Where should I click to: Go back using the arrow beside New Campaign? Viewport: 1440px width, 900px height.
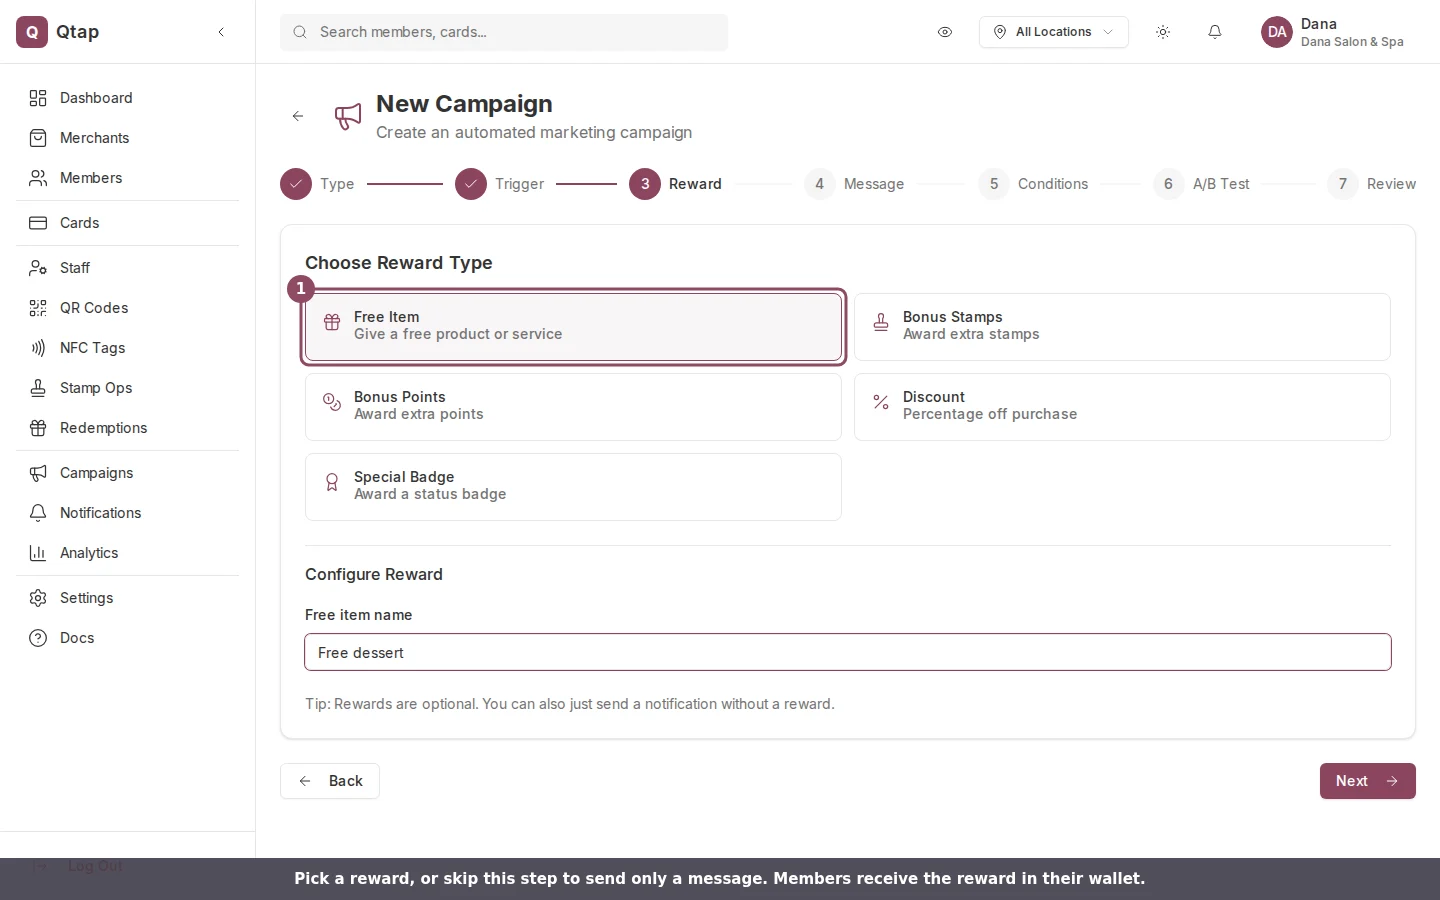pos(298,116)
